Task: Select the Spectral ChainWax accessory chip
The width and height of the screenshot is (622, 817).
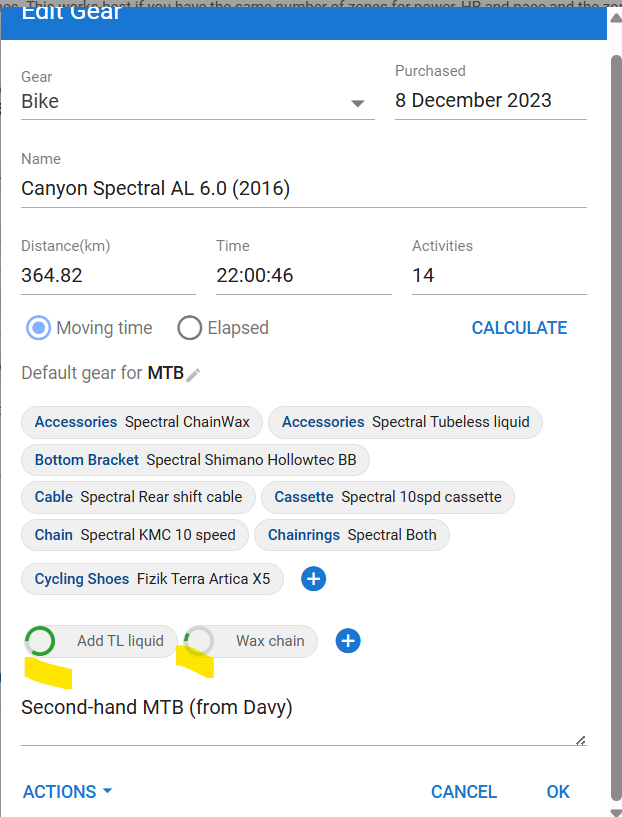Action: coord(142,422)
